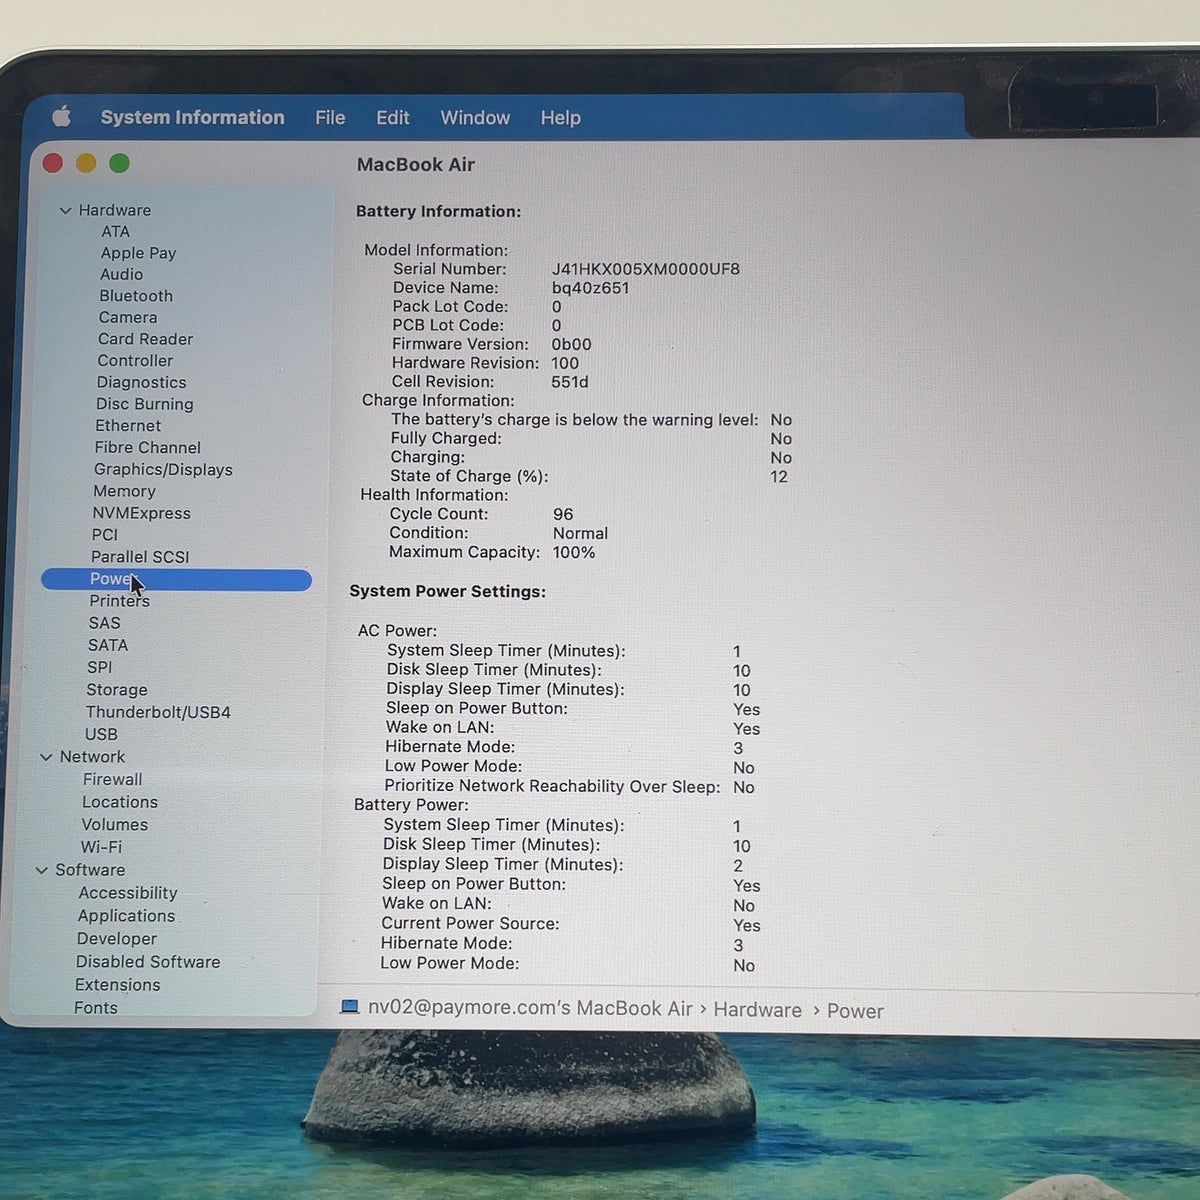
Task: Click the Maximum Capacity value 100%
Action: pyautogui.click(x=574, y=553)
